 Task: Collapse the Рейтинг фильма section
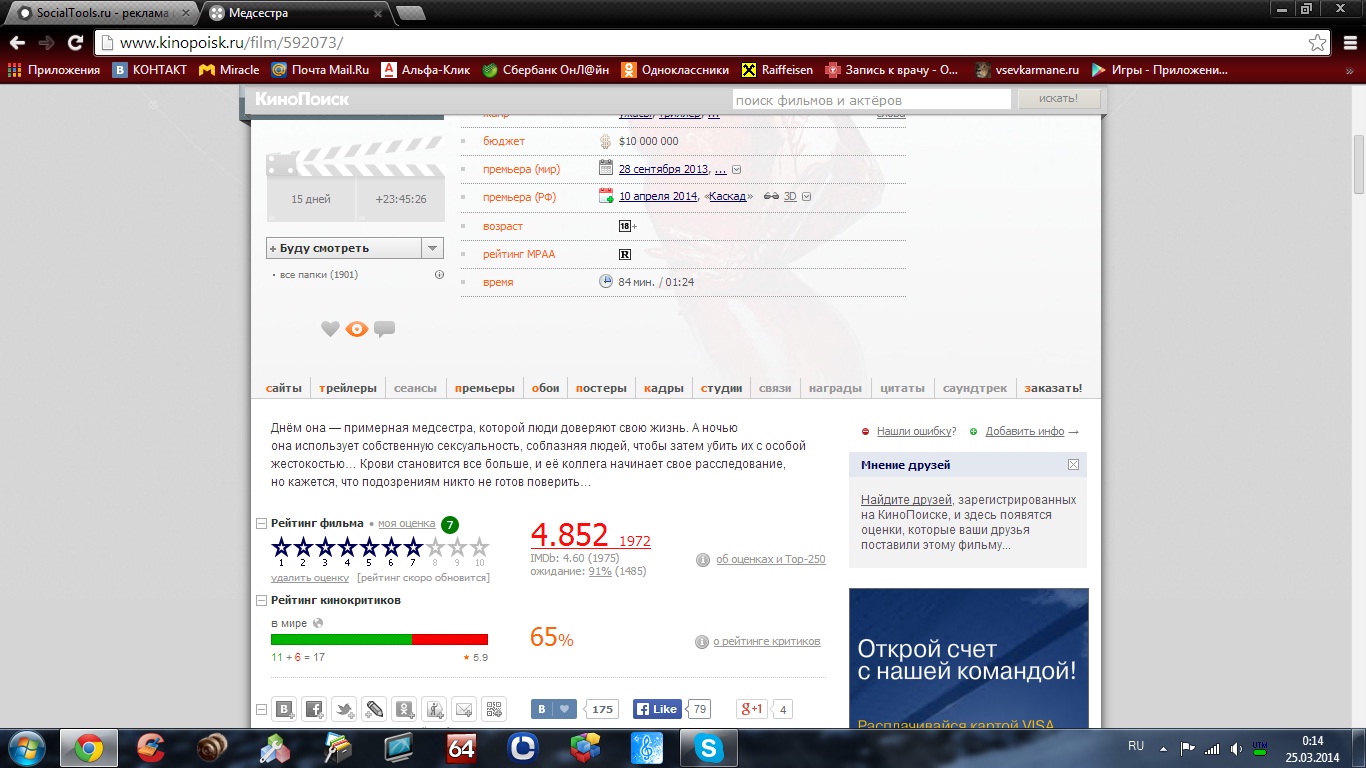tap(261, 524)
